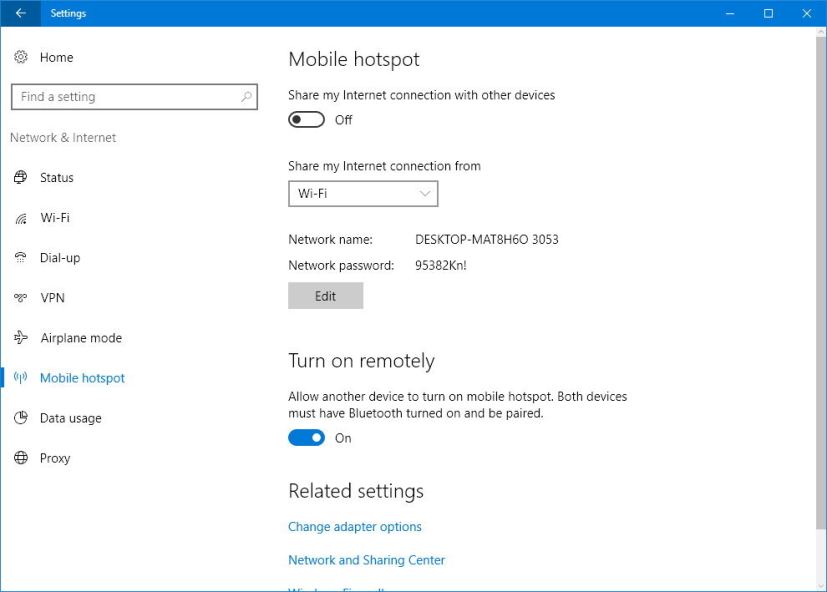Maximize the Settings window
Image resolution: width=827 pixels, height=592 pixels.
point(768,13)
